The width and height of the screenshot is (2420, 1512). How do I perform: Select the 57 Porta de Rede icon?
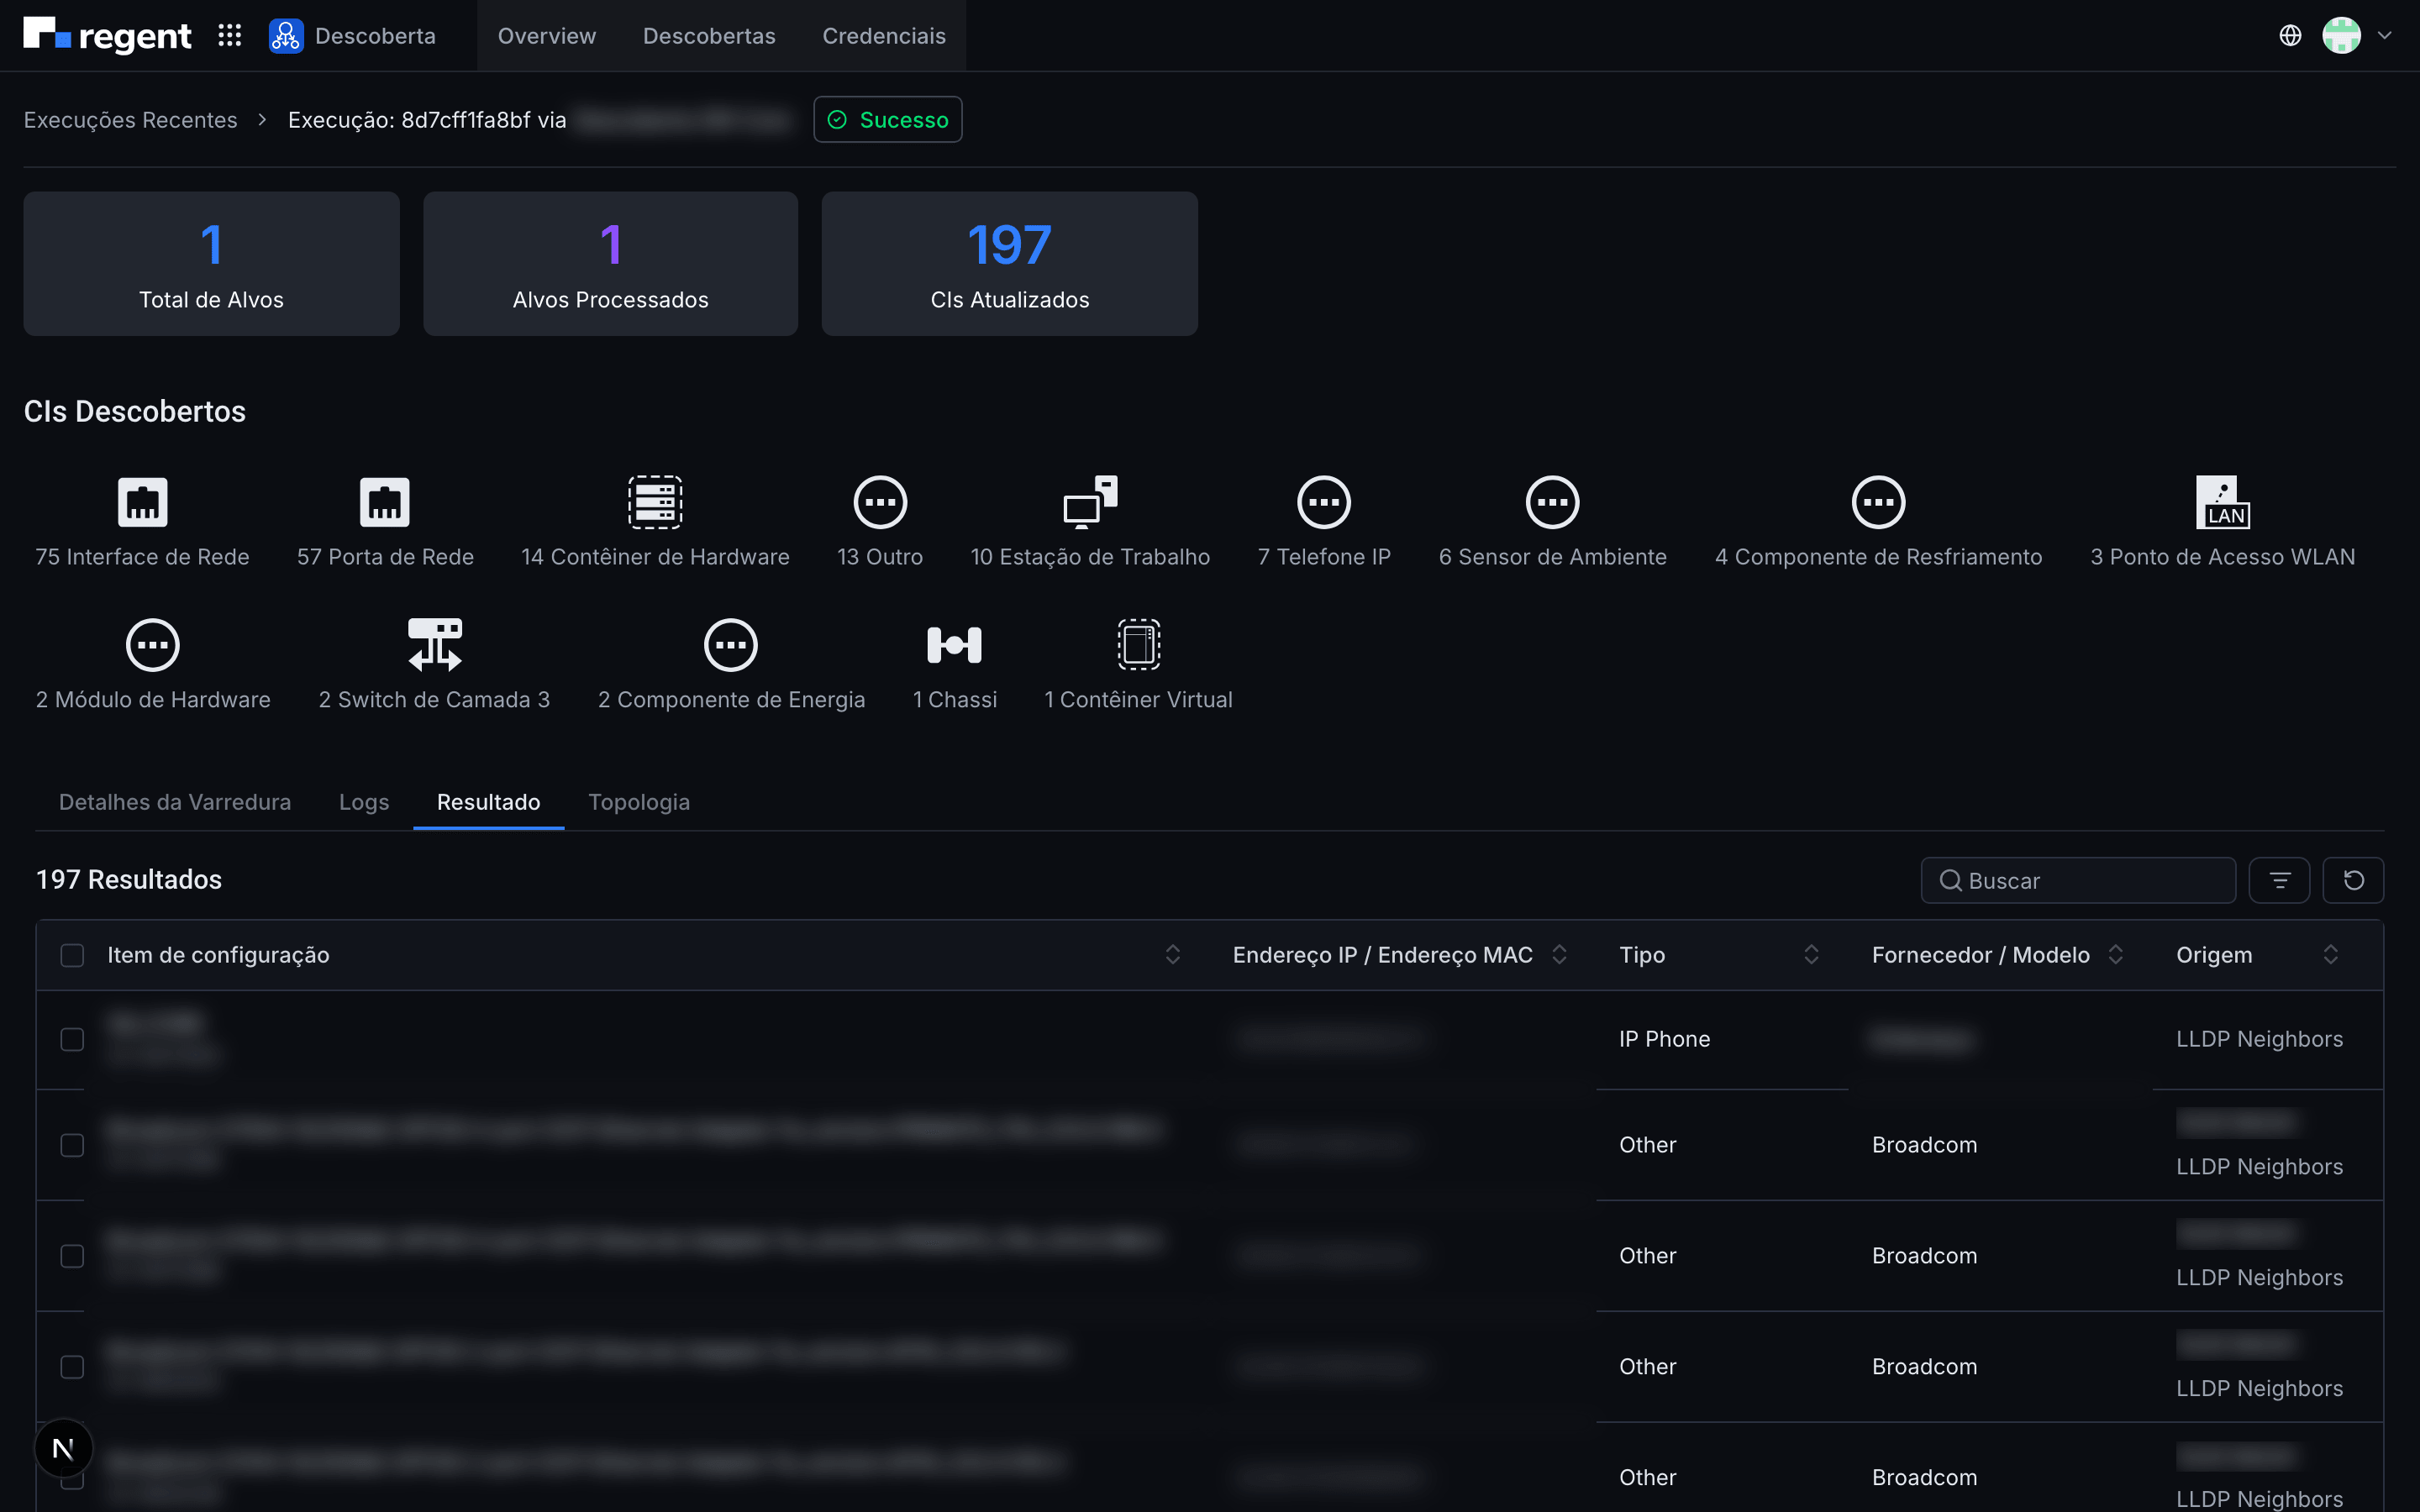385,502
